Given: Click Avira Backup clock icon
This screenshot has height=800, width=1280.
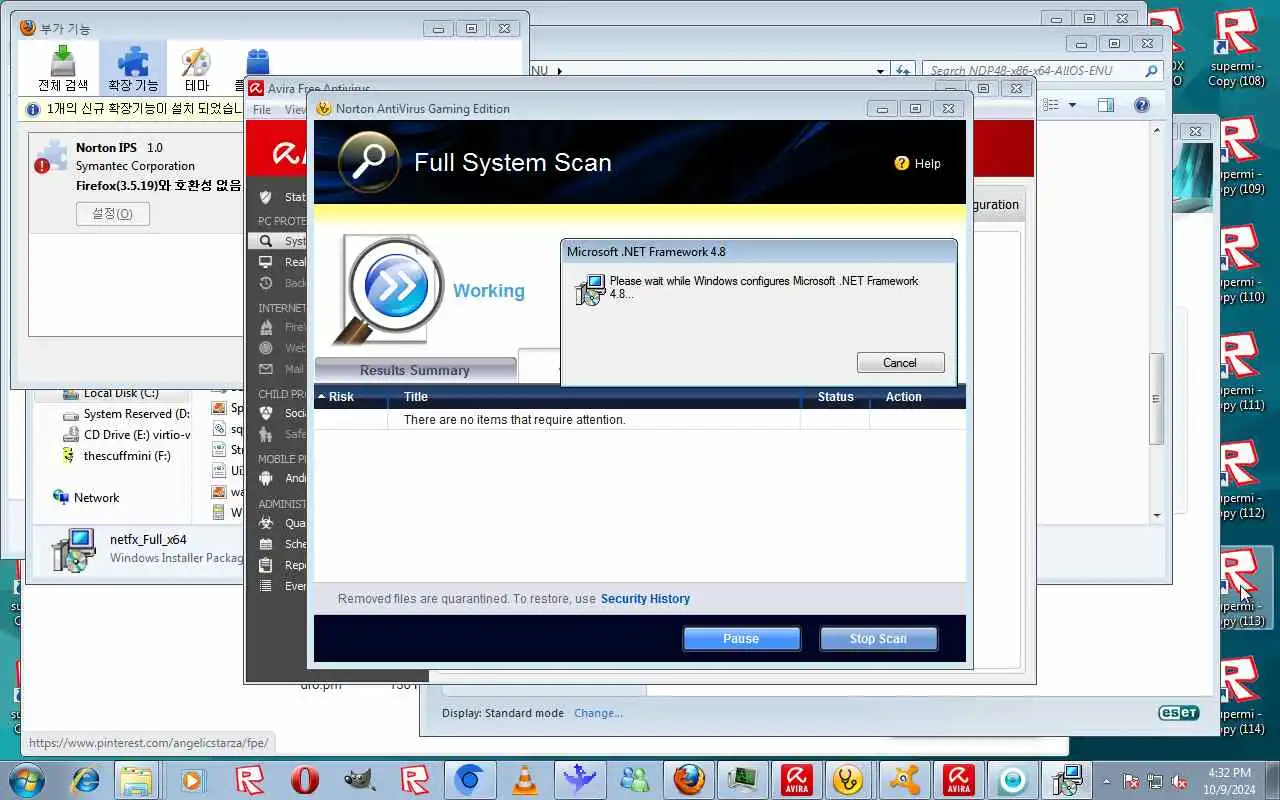Looking at the screenshot, I should (x=266, y=284).
